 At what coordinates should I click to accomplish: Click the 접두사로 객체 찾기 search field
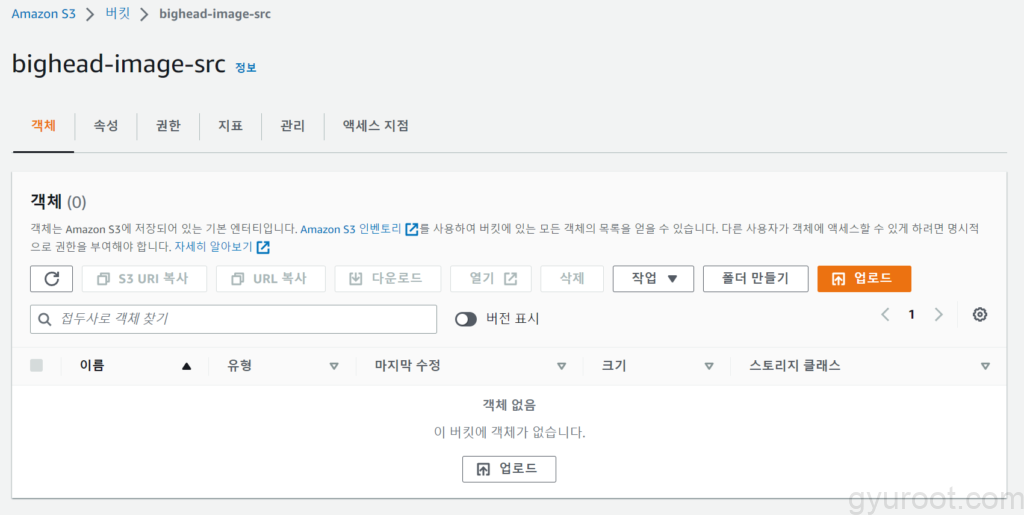pos(234,319)
